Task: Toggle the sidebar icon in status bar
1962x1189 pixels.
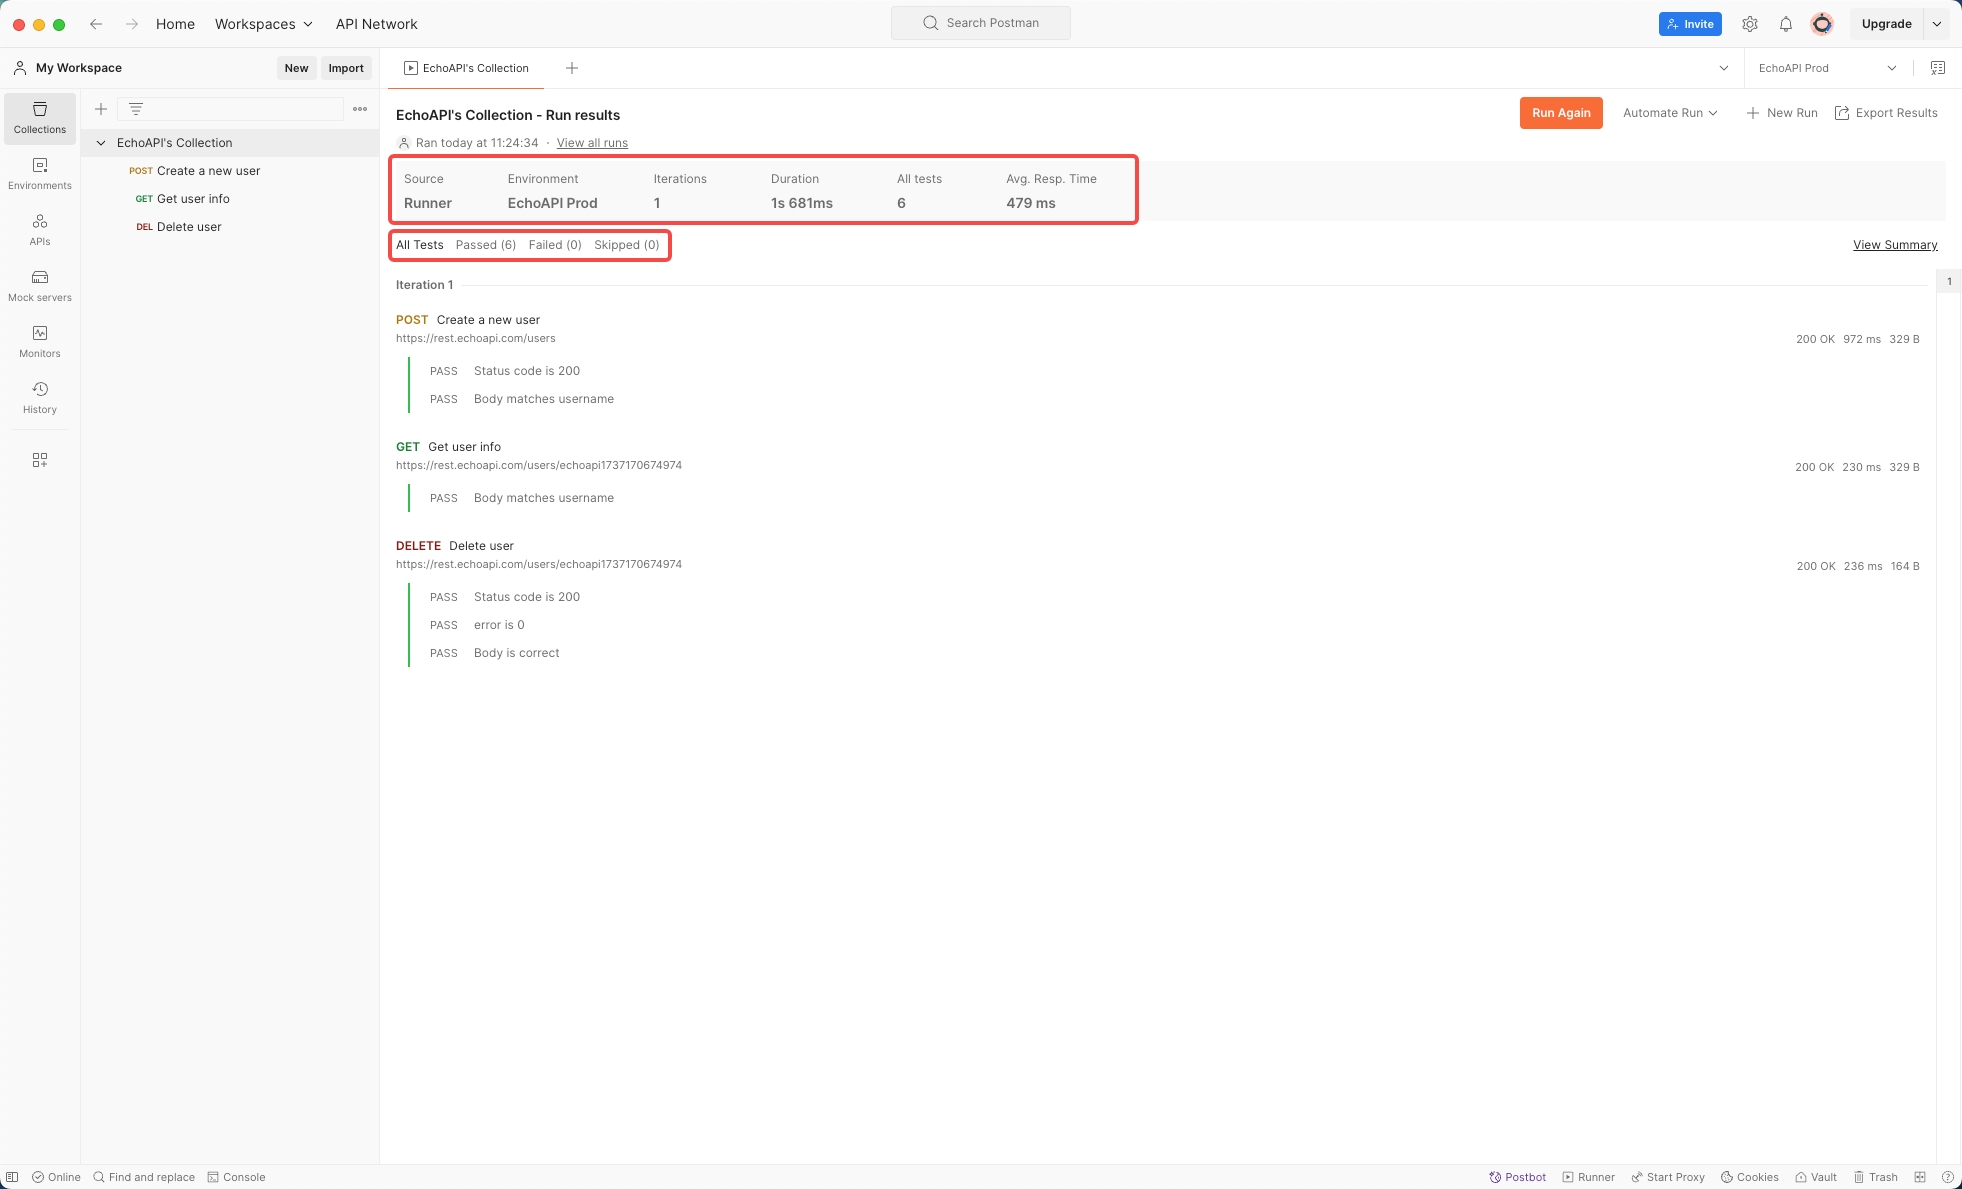Action: 12,1177
